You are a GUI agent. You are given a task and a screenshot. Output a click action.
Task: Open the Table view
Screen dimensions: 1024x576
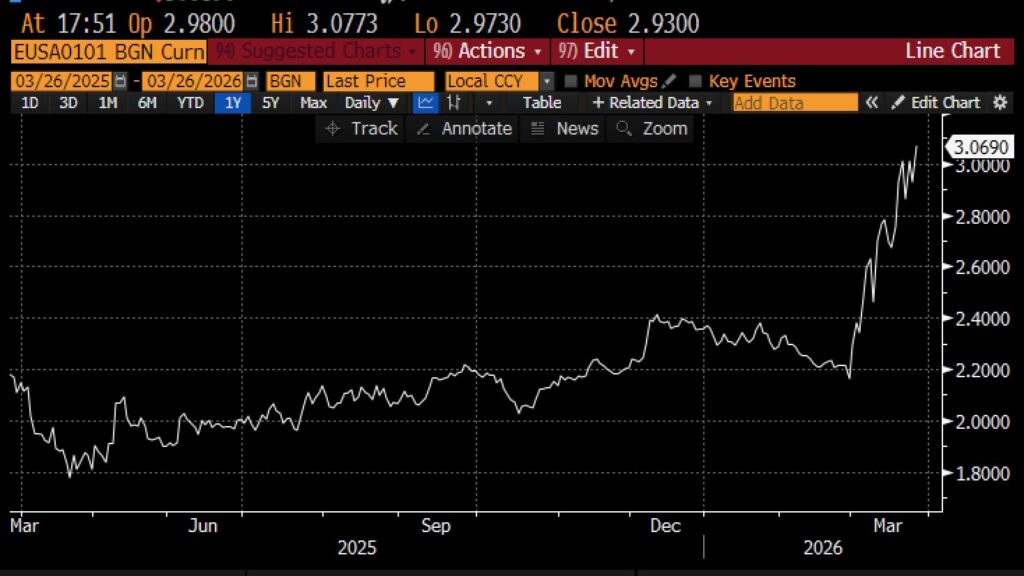click(x=542, y=103)
